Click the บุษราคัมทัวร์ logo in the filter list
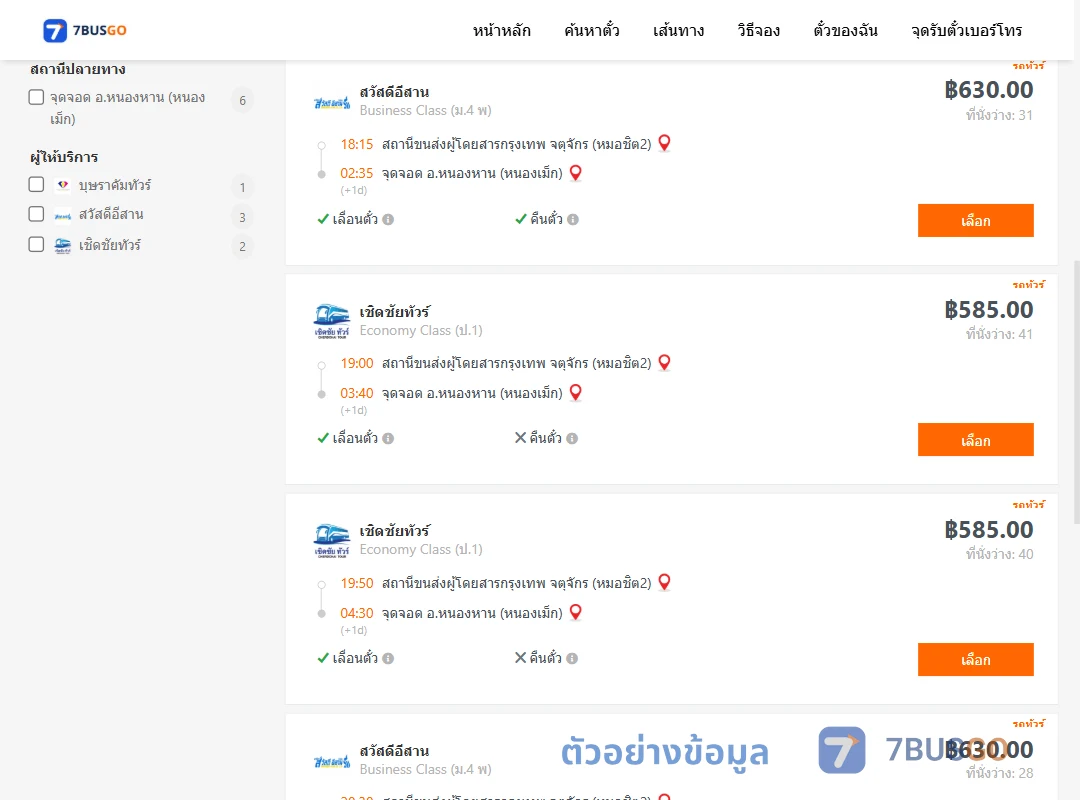1080x800 pixels. (x=63, y=185)
